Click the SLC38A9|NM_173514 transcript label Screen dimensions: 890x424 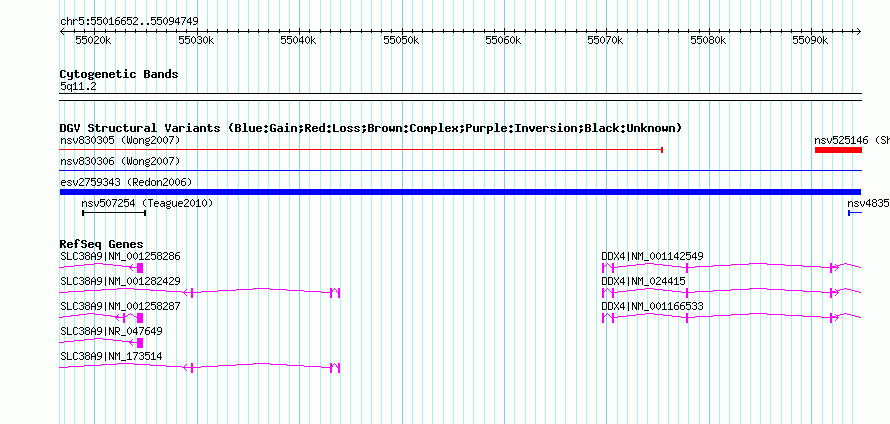(x=111, y=356)
